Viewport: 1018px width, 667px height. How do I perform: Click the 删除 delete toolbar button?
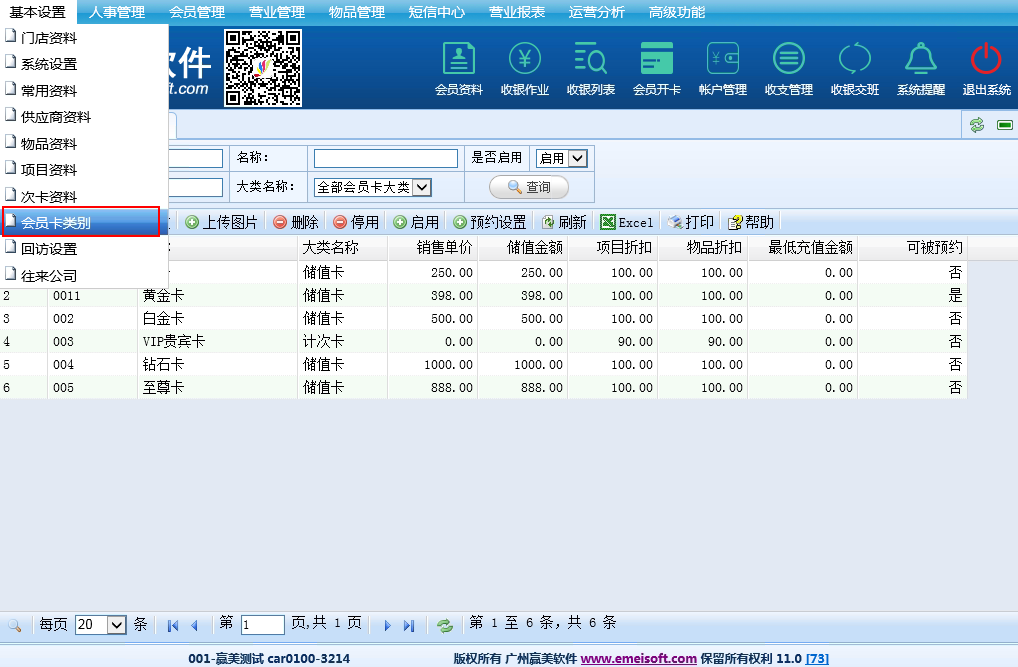tap(296, 222)
